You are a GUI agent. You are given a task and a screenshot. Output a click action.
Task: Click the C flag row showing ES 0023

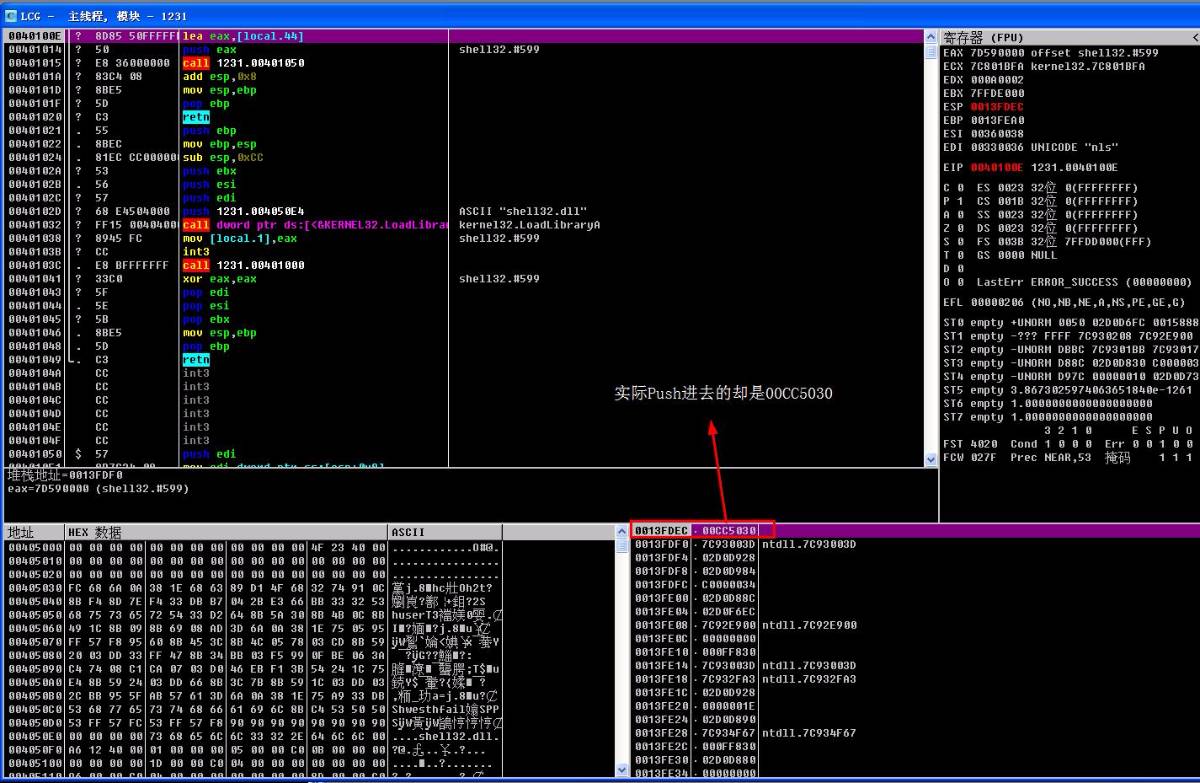(1041, 188)
